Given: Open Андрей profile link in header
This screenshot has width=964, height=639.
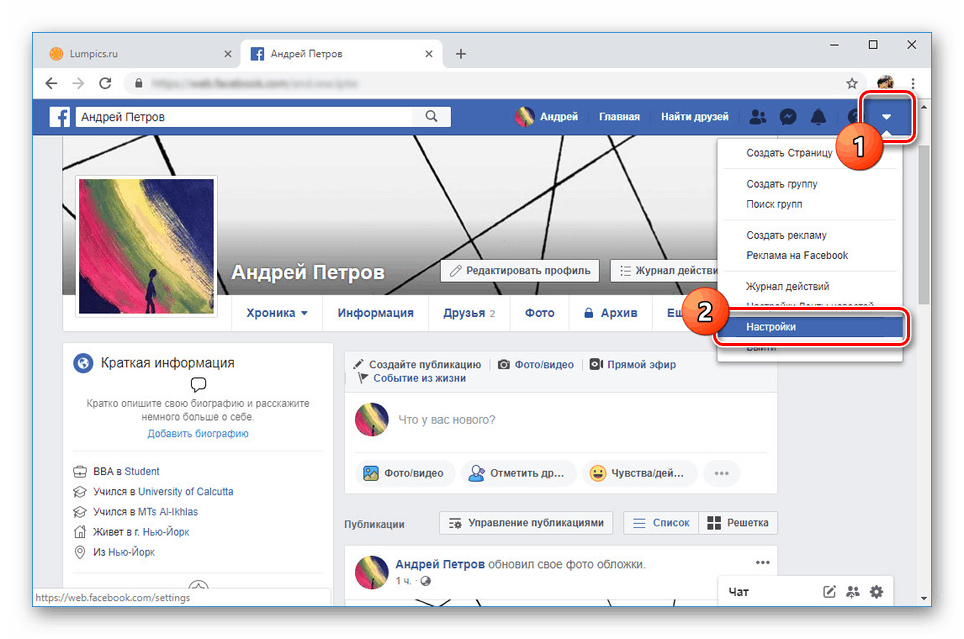Looking at the screenshot, I should coord(547,117).
